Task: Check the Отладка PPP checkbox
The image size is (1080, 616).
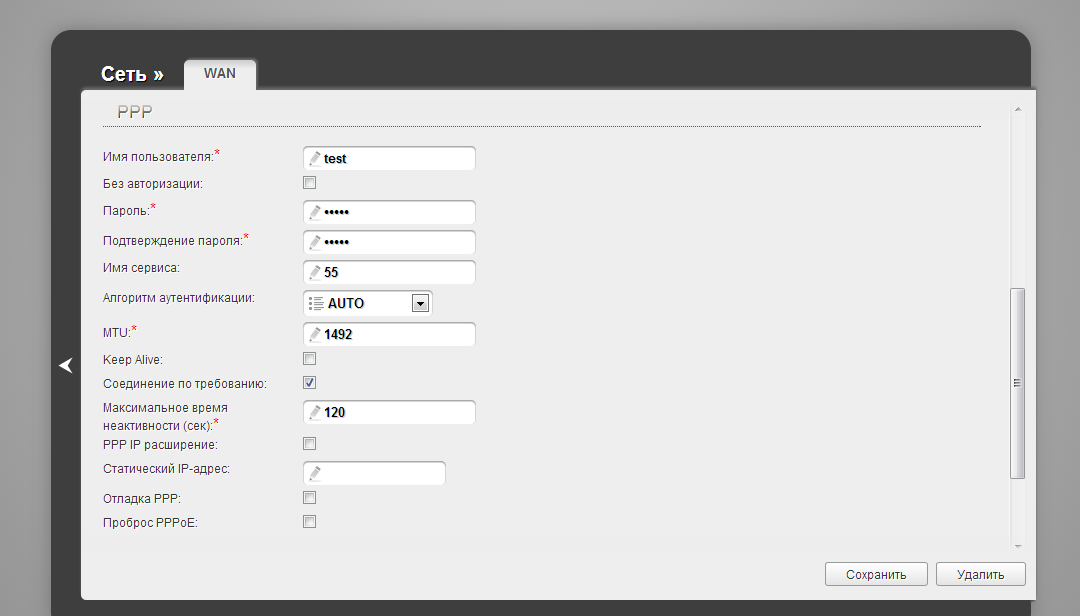Action: tap(309, 497)
